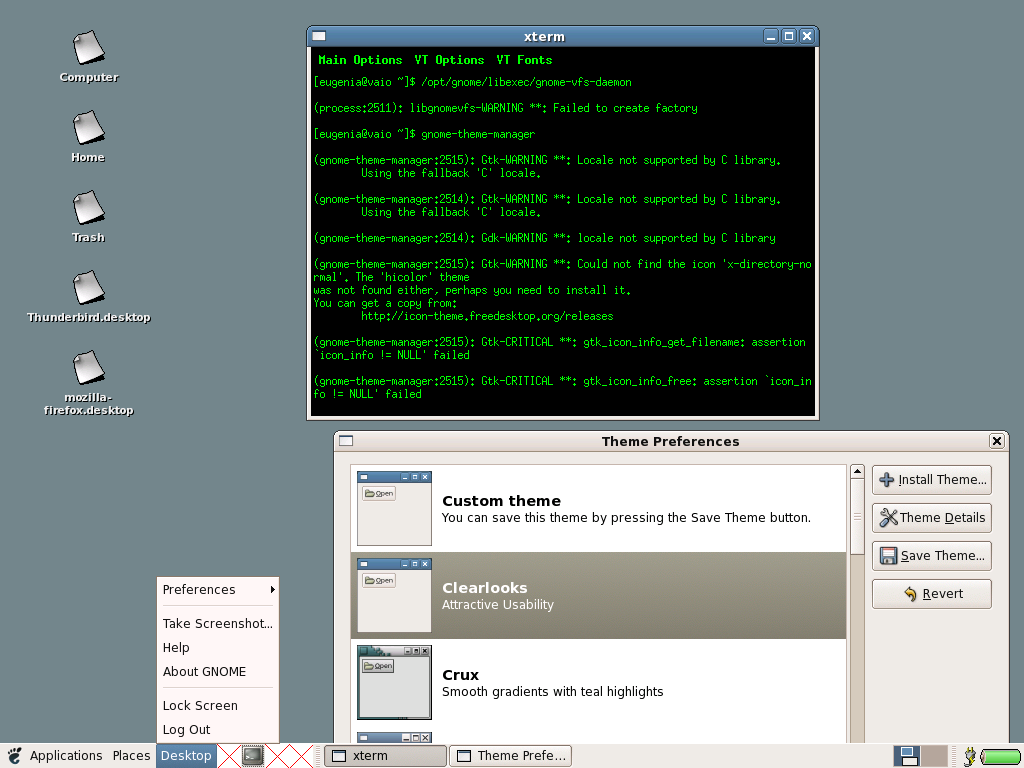Select the Trash icon on desktop
Screen dimensions: 1024x768
coord(88,207)
